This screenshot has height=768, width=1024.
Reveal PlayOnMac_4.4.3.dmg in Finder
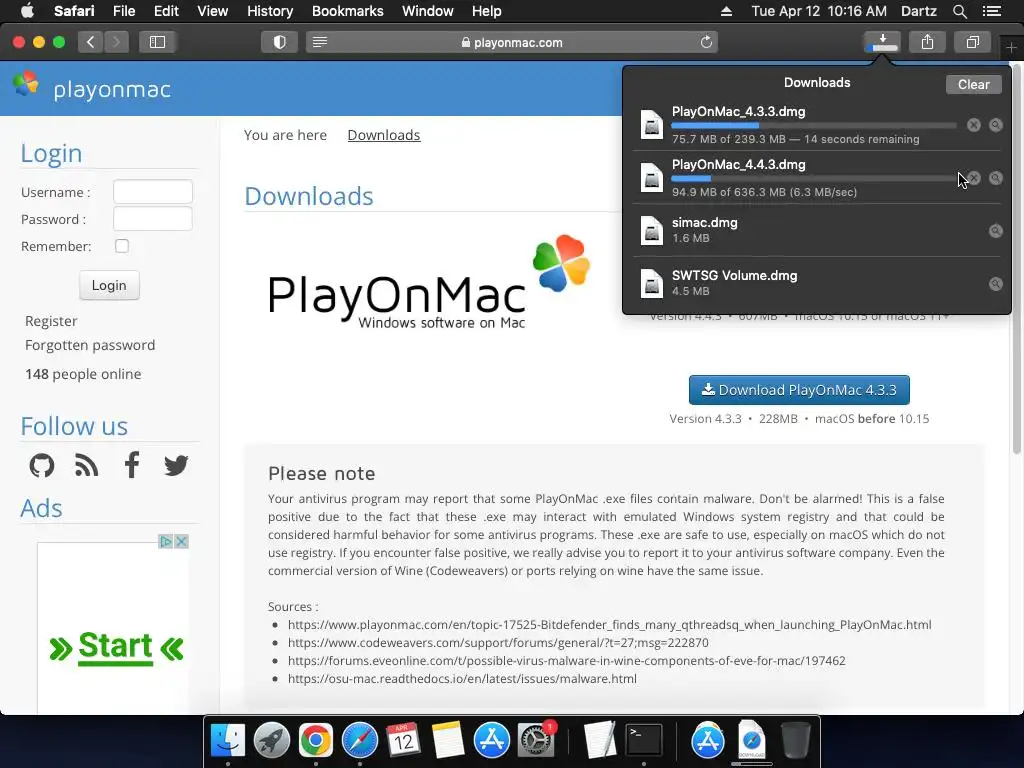(995, 178)
